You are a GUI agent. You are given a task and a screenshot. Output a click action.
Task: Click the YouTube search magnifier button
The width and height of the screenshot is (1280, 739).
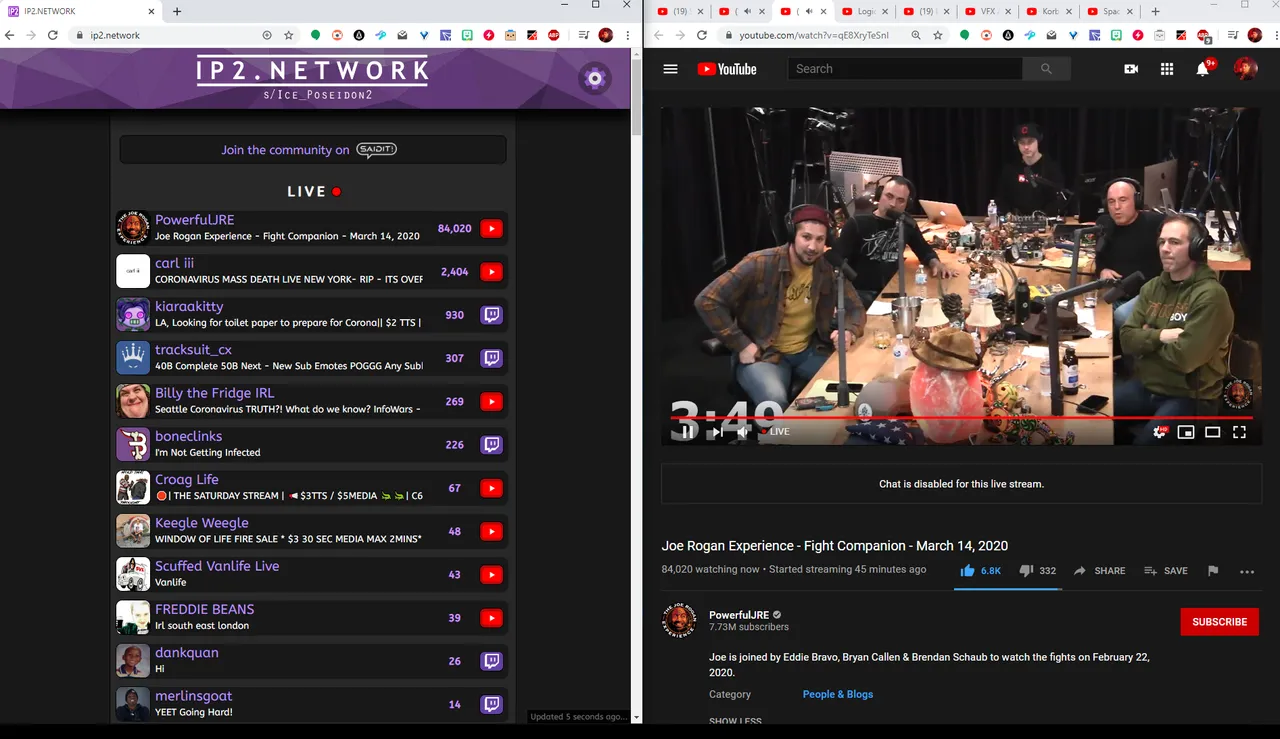coord(1046,69)
